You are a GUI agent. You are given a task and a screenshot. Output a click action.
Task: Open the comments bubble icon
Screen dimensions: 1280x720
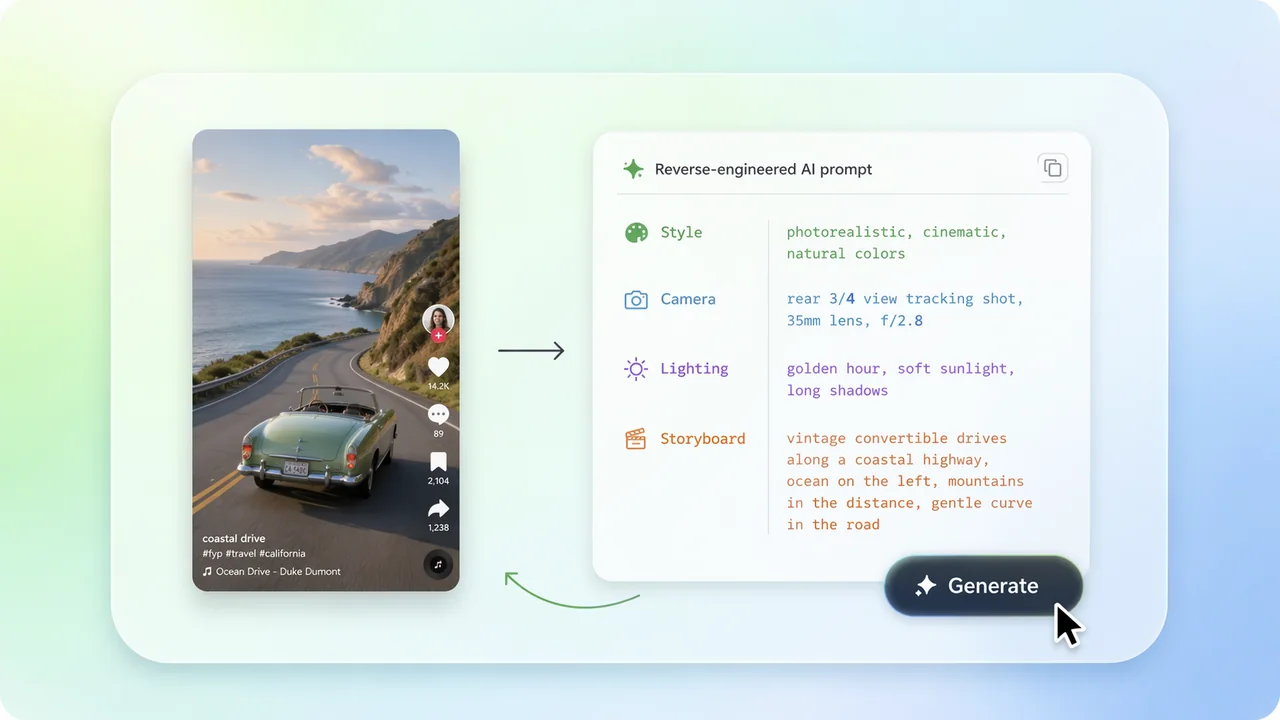pos(438,414)
